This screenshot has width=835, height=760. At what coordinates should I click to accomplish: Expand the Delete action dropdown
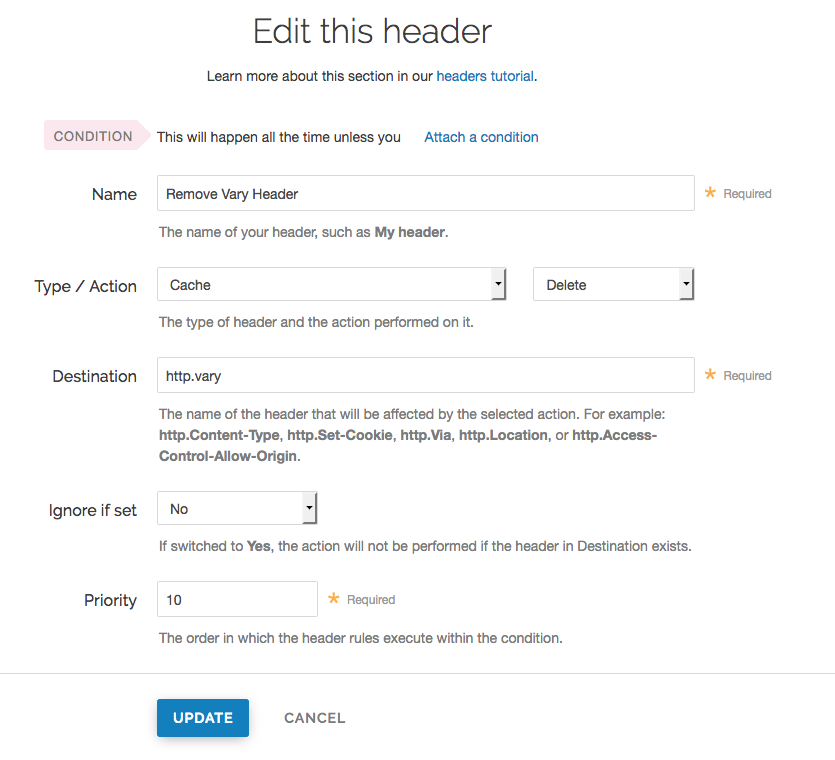(613, 285)
